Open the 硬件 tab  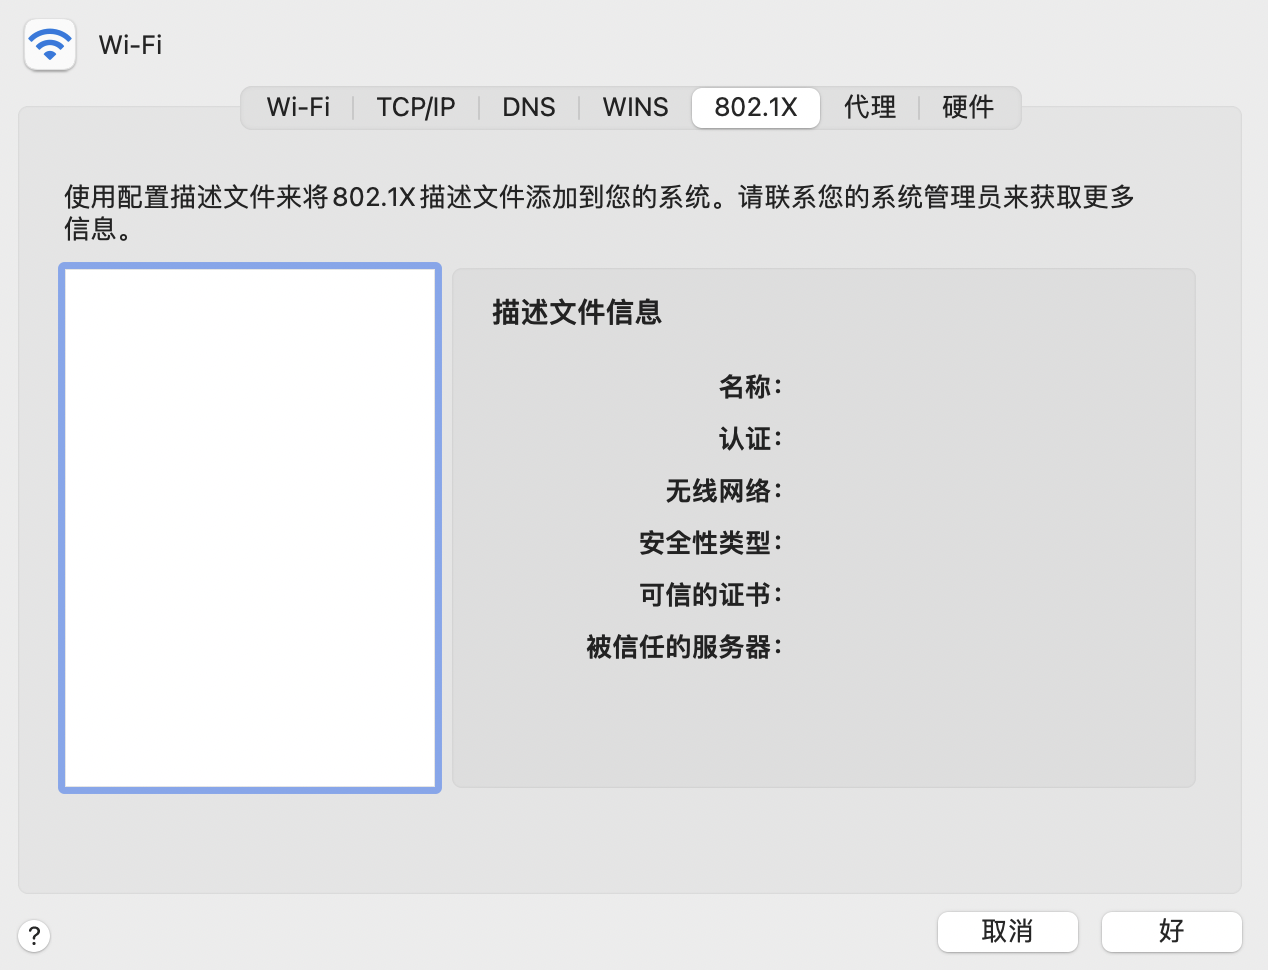[x=968, y=108]
